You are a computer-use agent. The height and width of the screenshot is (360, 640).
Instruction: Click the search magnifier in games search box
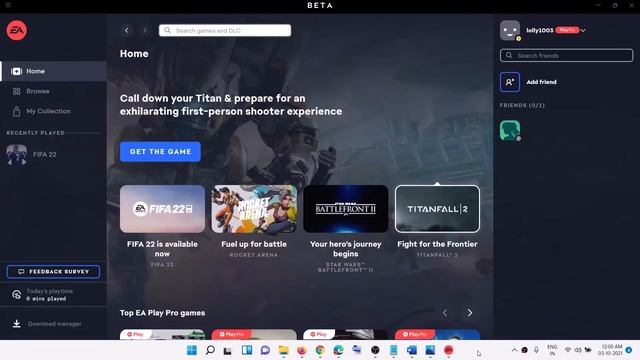(x=167, y=30)
